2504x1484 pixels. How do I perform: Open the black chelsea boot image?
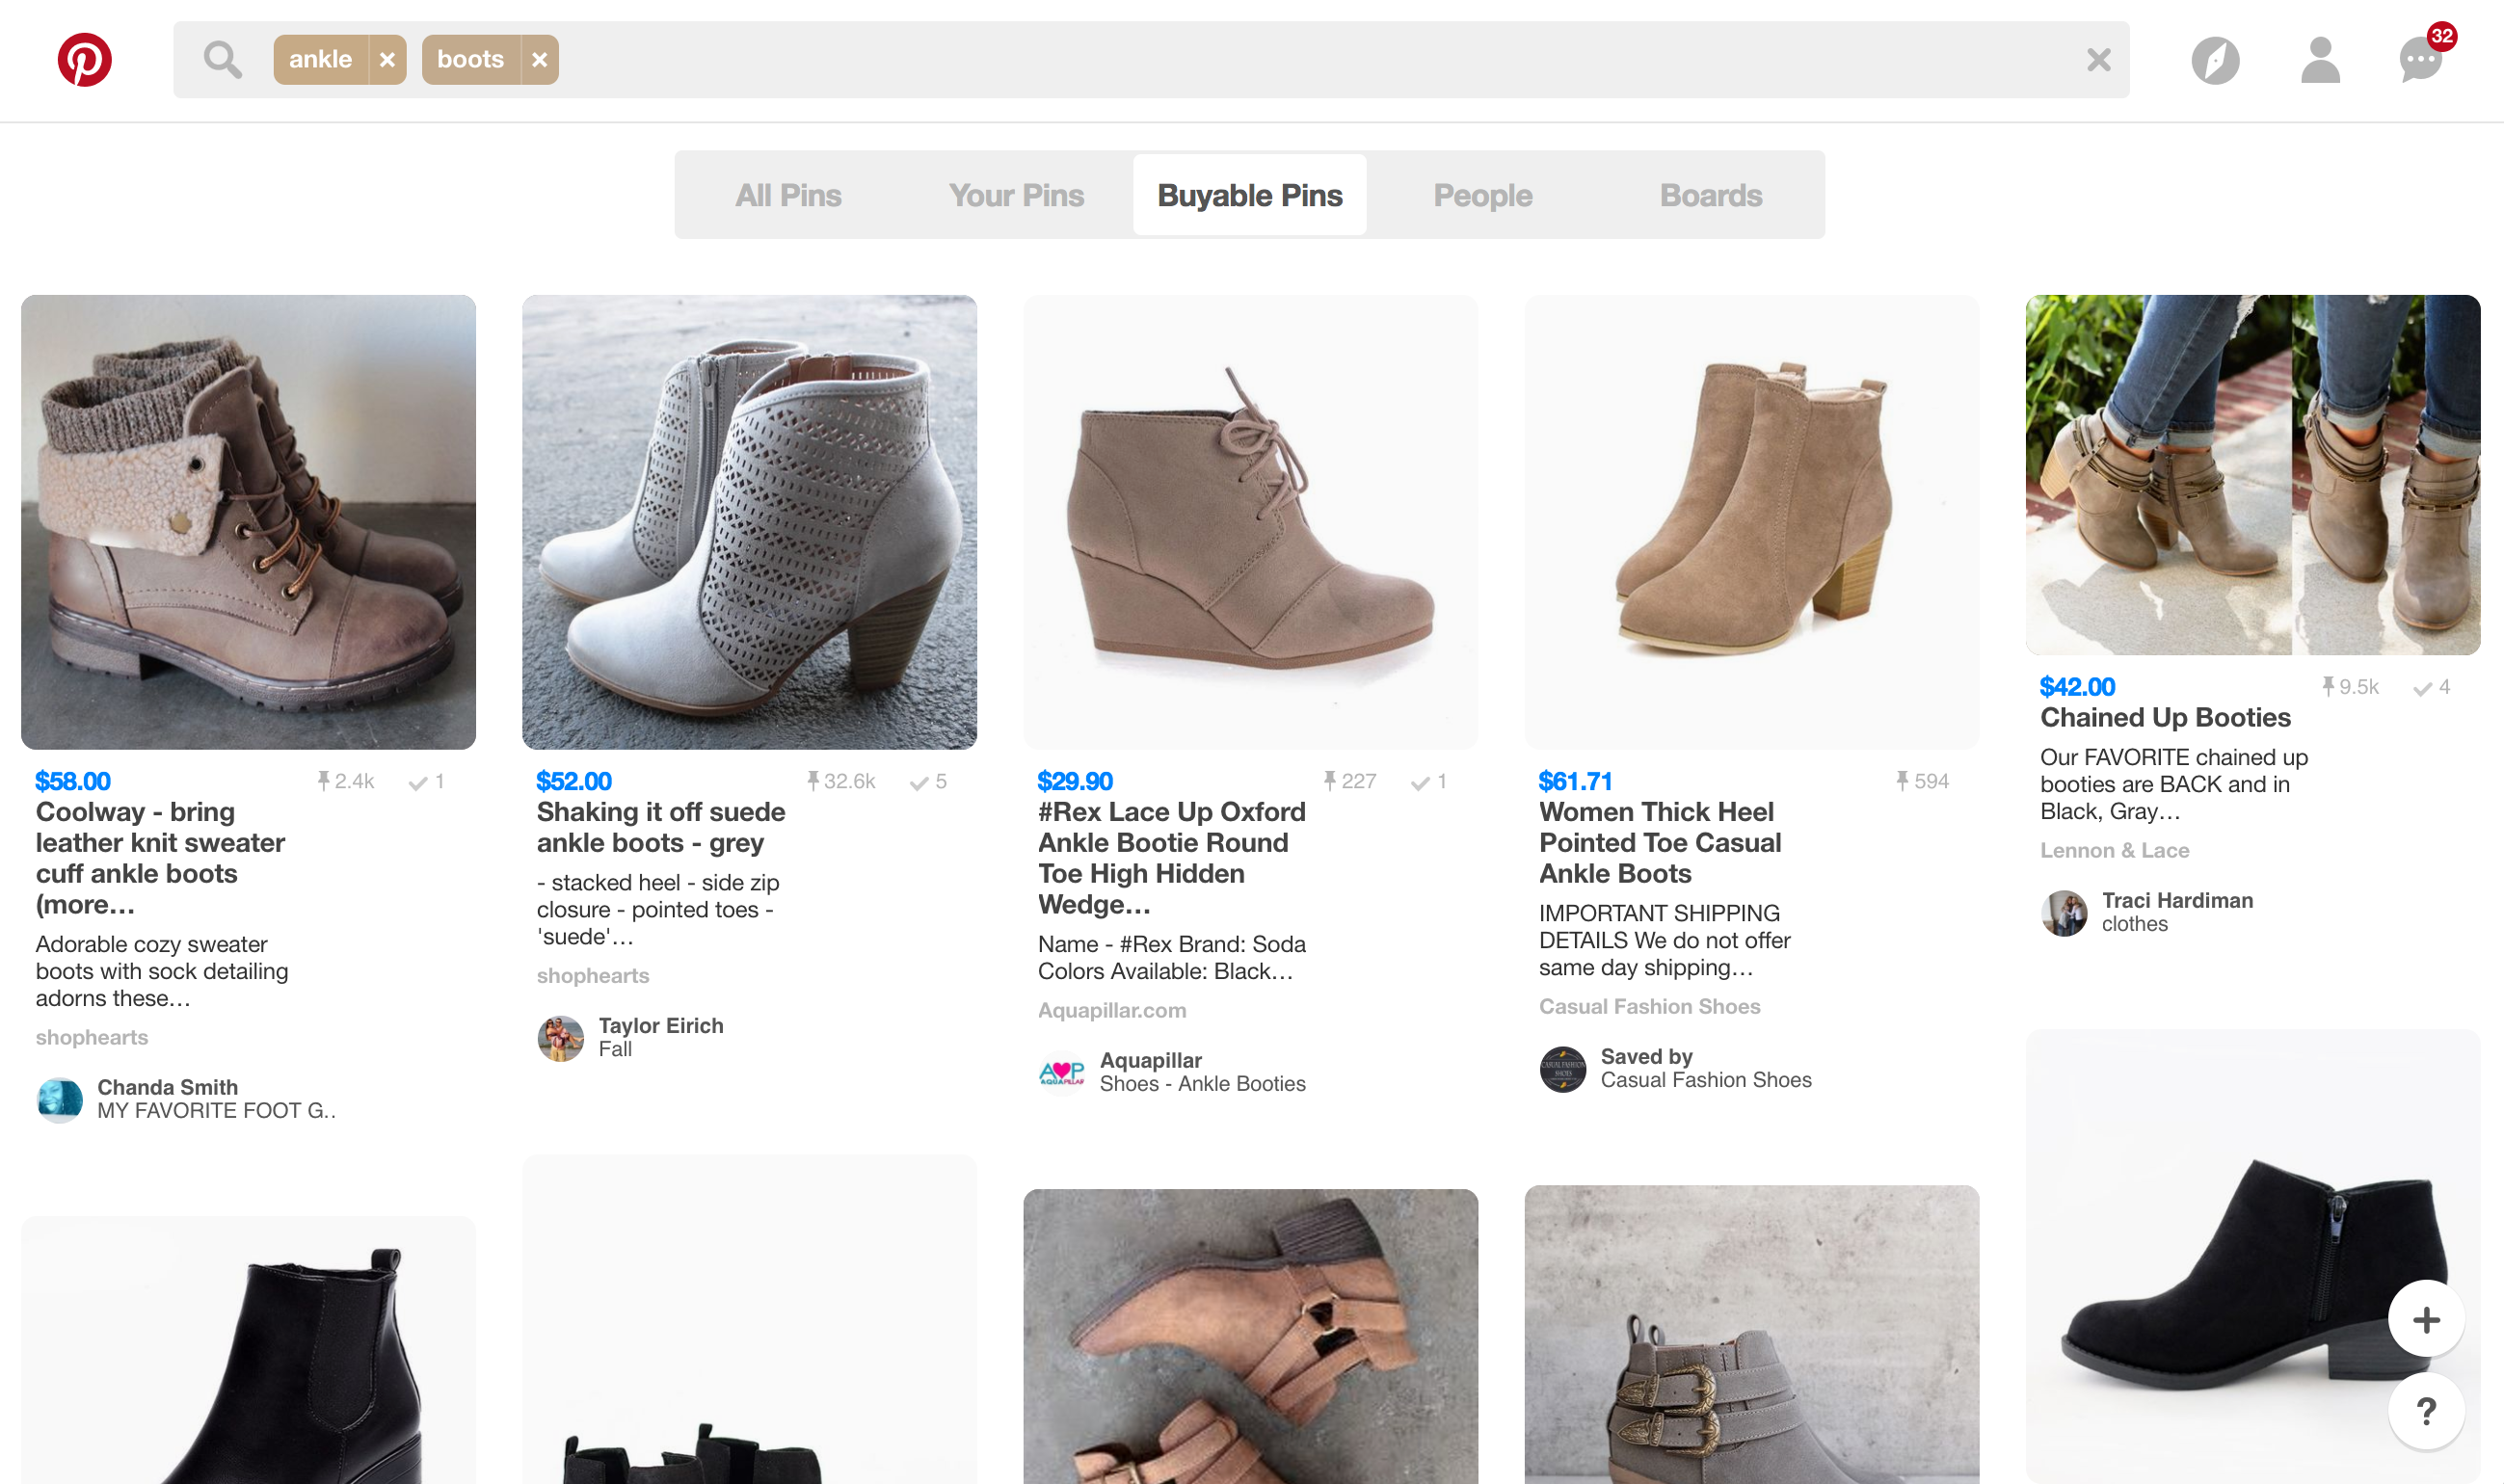(248, 1350)
